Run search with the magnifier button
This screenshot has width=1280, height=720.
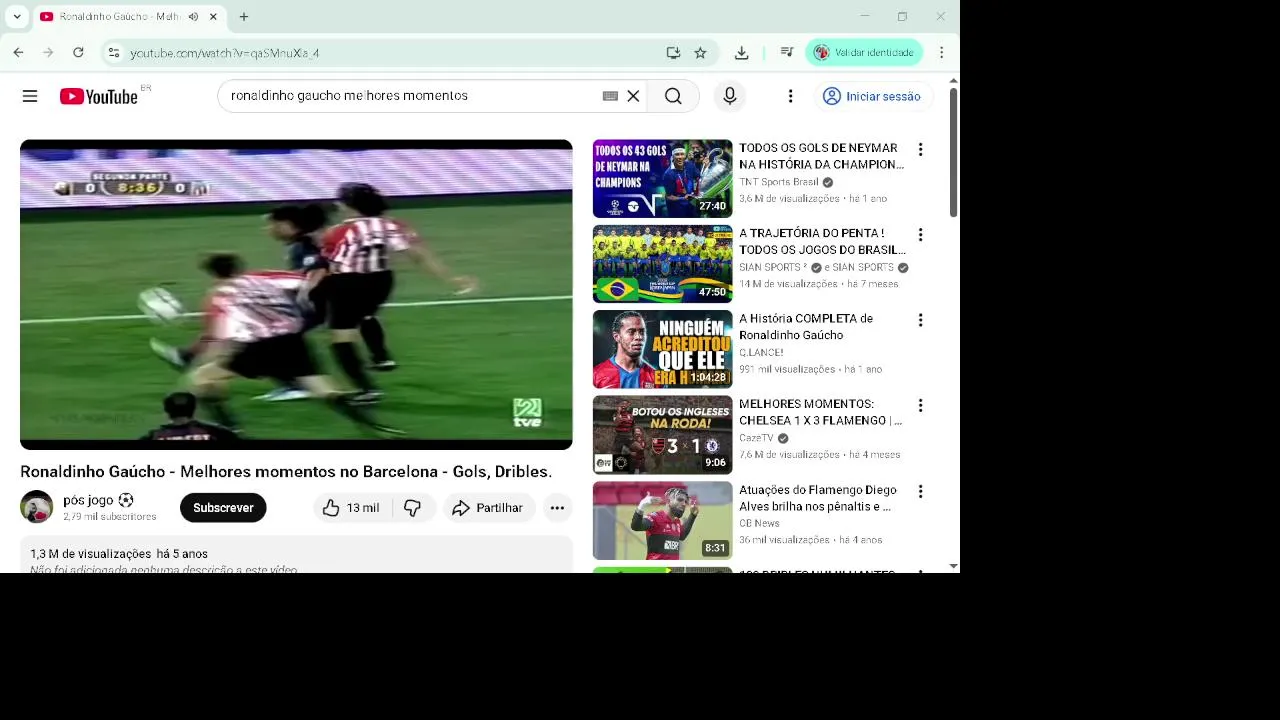pos(673,96)
